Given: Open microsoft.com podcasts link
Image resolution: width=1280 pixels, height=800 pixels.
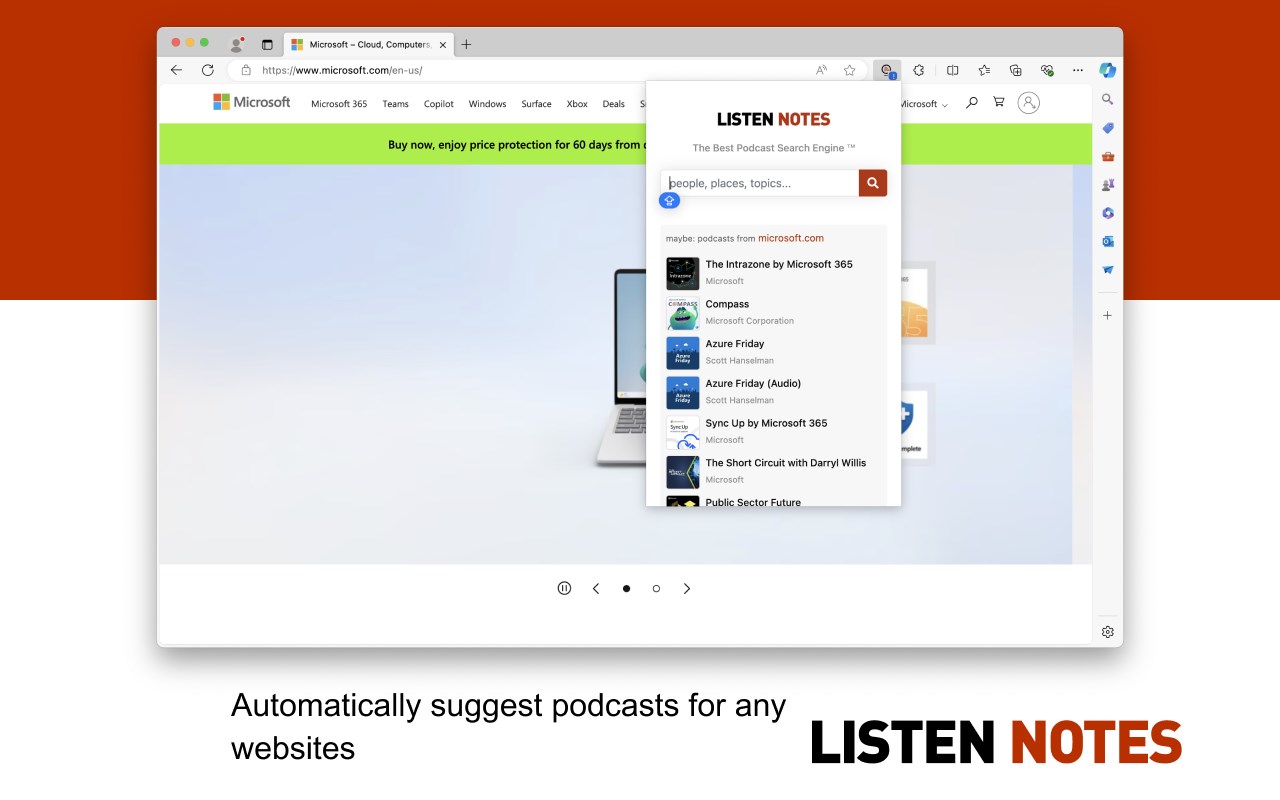Looking at the screenshot, I should (x=791, y=238).
